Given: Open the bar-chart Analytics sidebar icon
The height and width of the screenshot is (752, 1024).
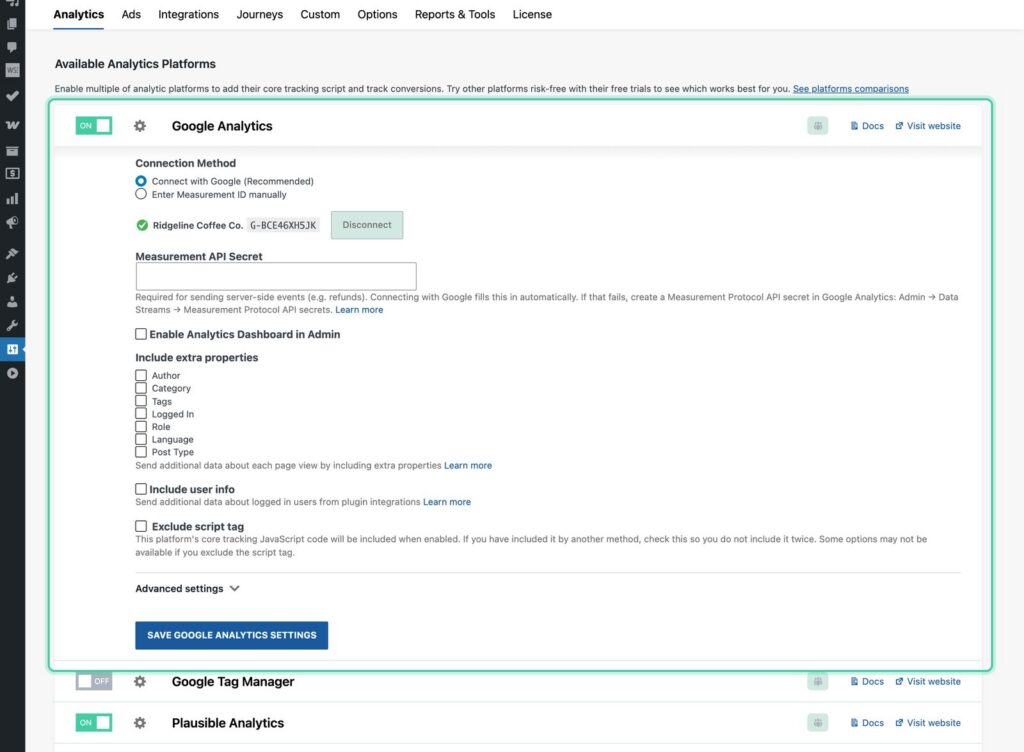Looking at the screenshot, I should pos(12,198).
